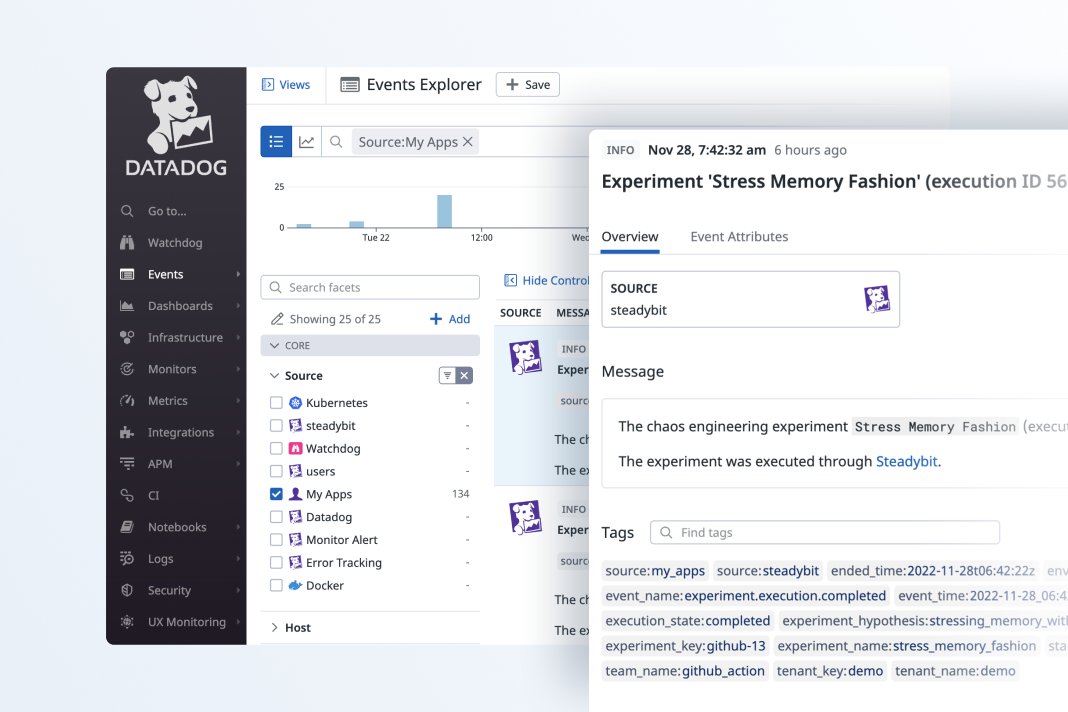The height and width of the screenshot is (712, 1068).
Task: Add a new facet
Action: pyautogui.click(x=450, y=319)
